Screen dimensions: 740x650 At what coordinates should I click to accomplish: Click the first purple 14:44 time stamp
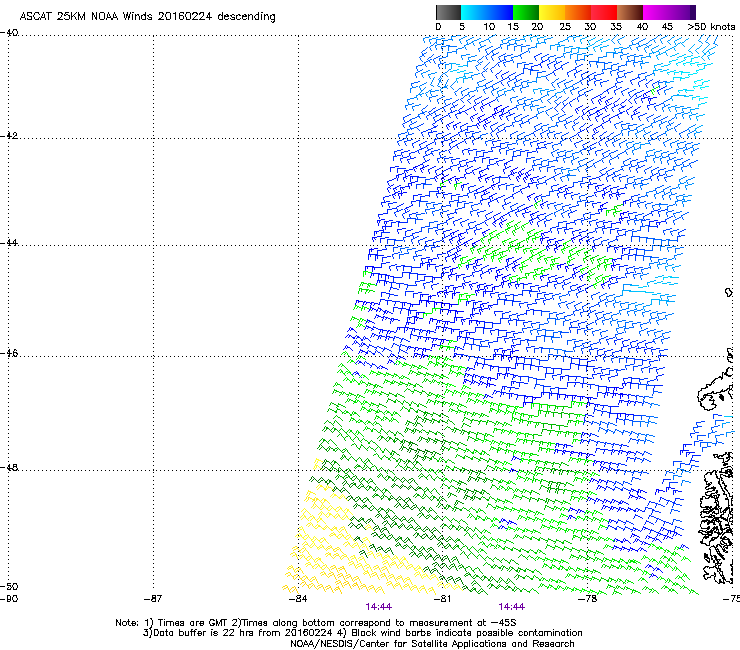[x=378, y=607]
